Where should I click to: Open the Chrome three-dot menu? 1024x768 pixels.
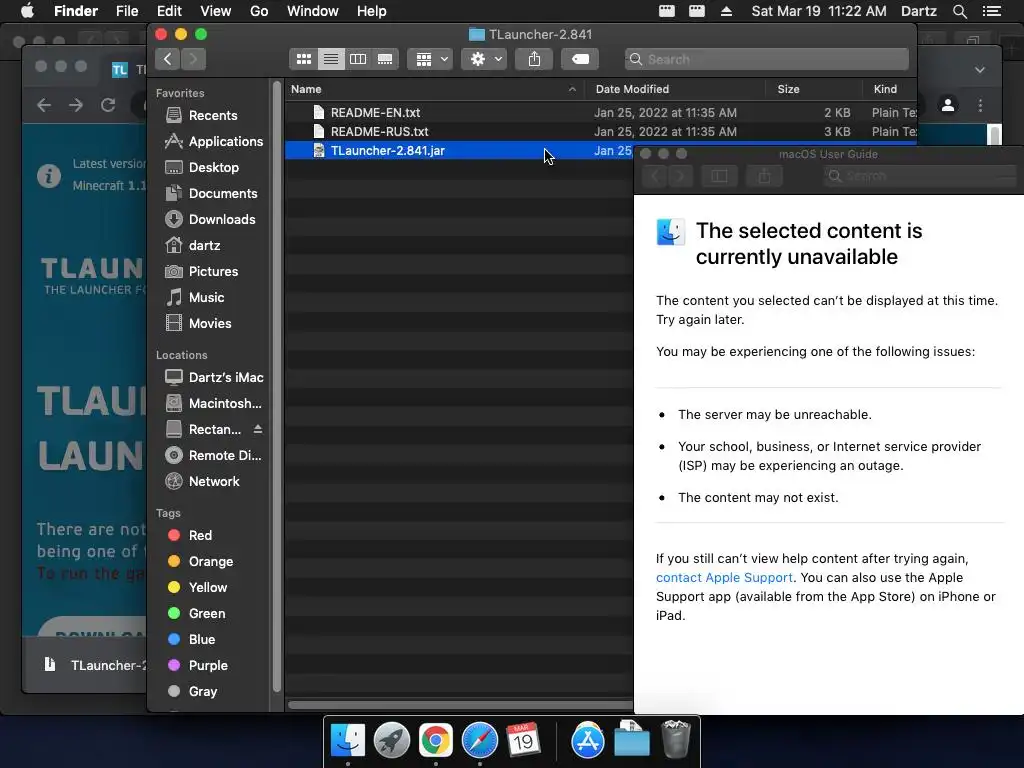click(x=980, y=105)
